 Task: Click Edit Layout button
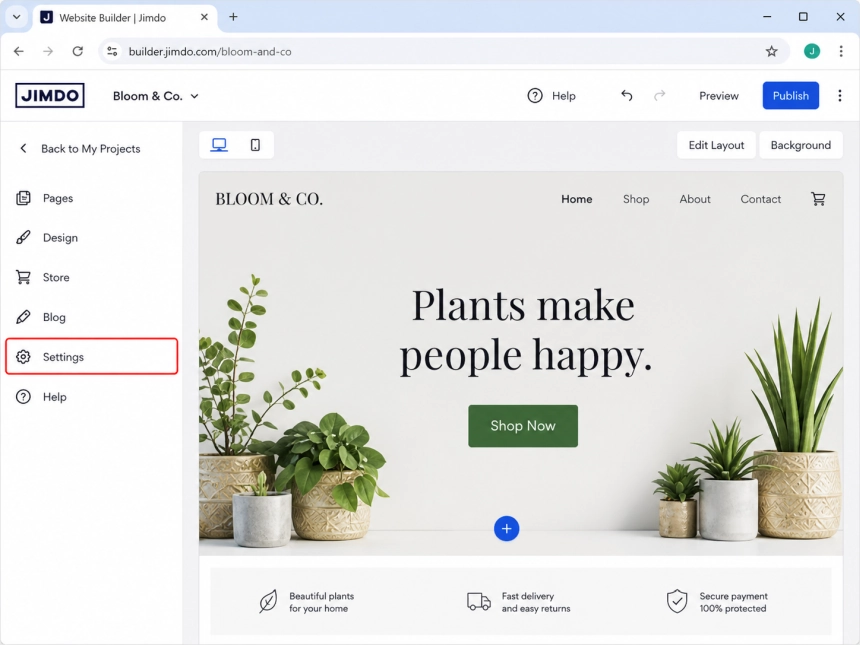[716, 145]
